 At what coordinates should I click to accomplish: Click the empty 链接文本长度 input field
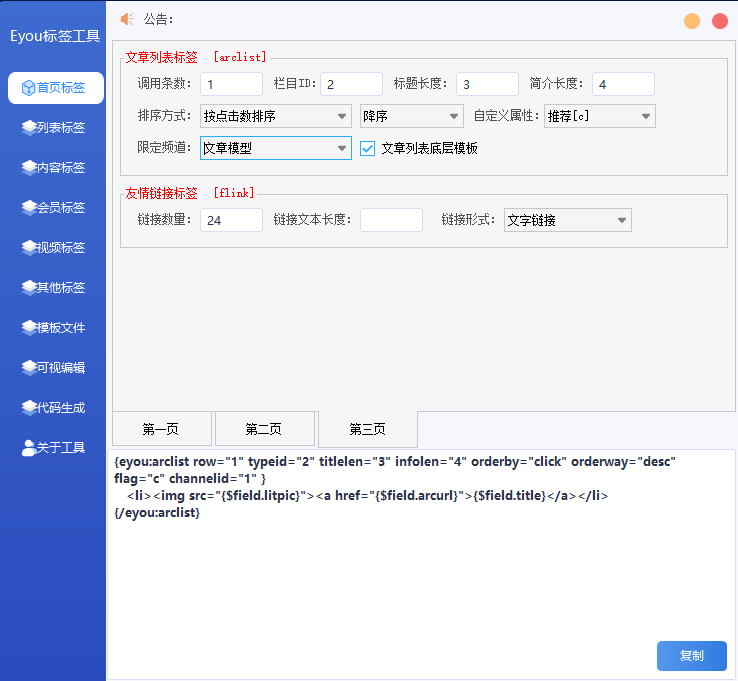391,220
